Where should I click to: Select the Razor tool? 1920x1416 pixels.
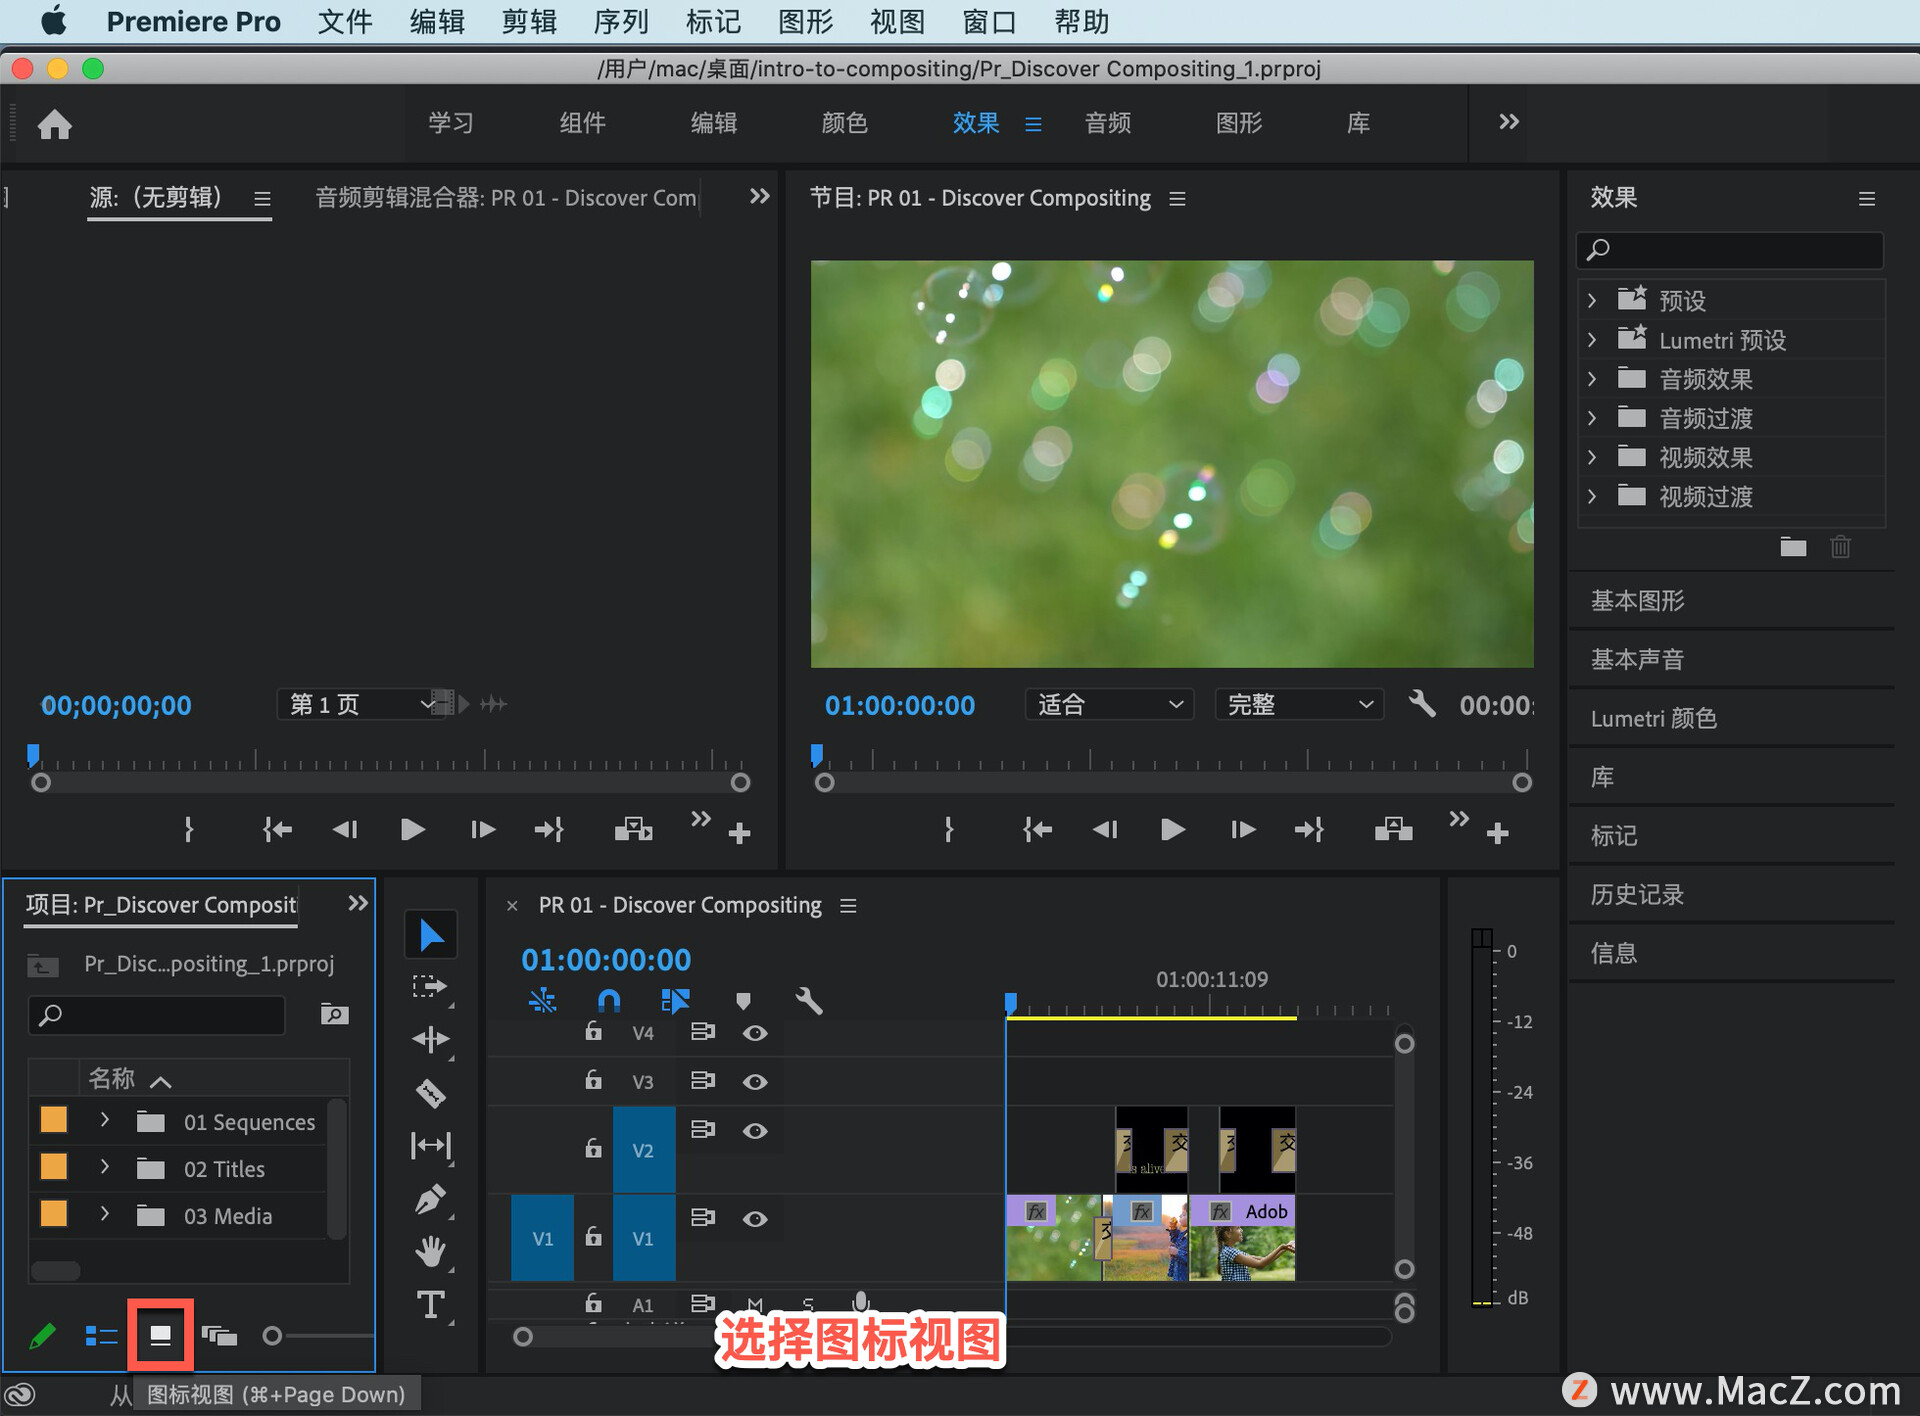pyautogui.click(x=430, y=1093)
